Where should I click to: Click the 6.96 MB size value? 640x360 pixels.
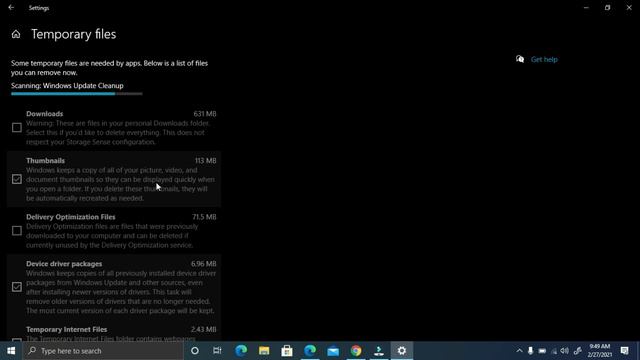(x=204, y=264)
